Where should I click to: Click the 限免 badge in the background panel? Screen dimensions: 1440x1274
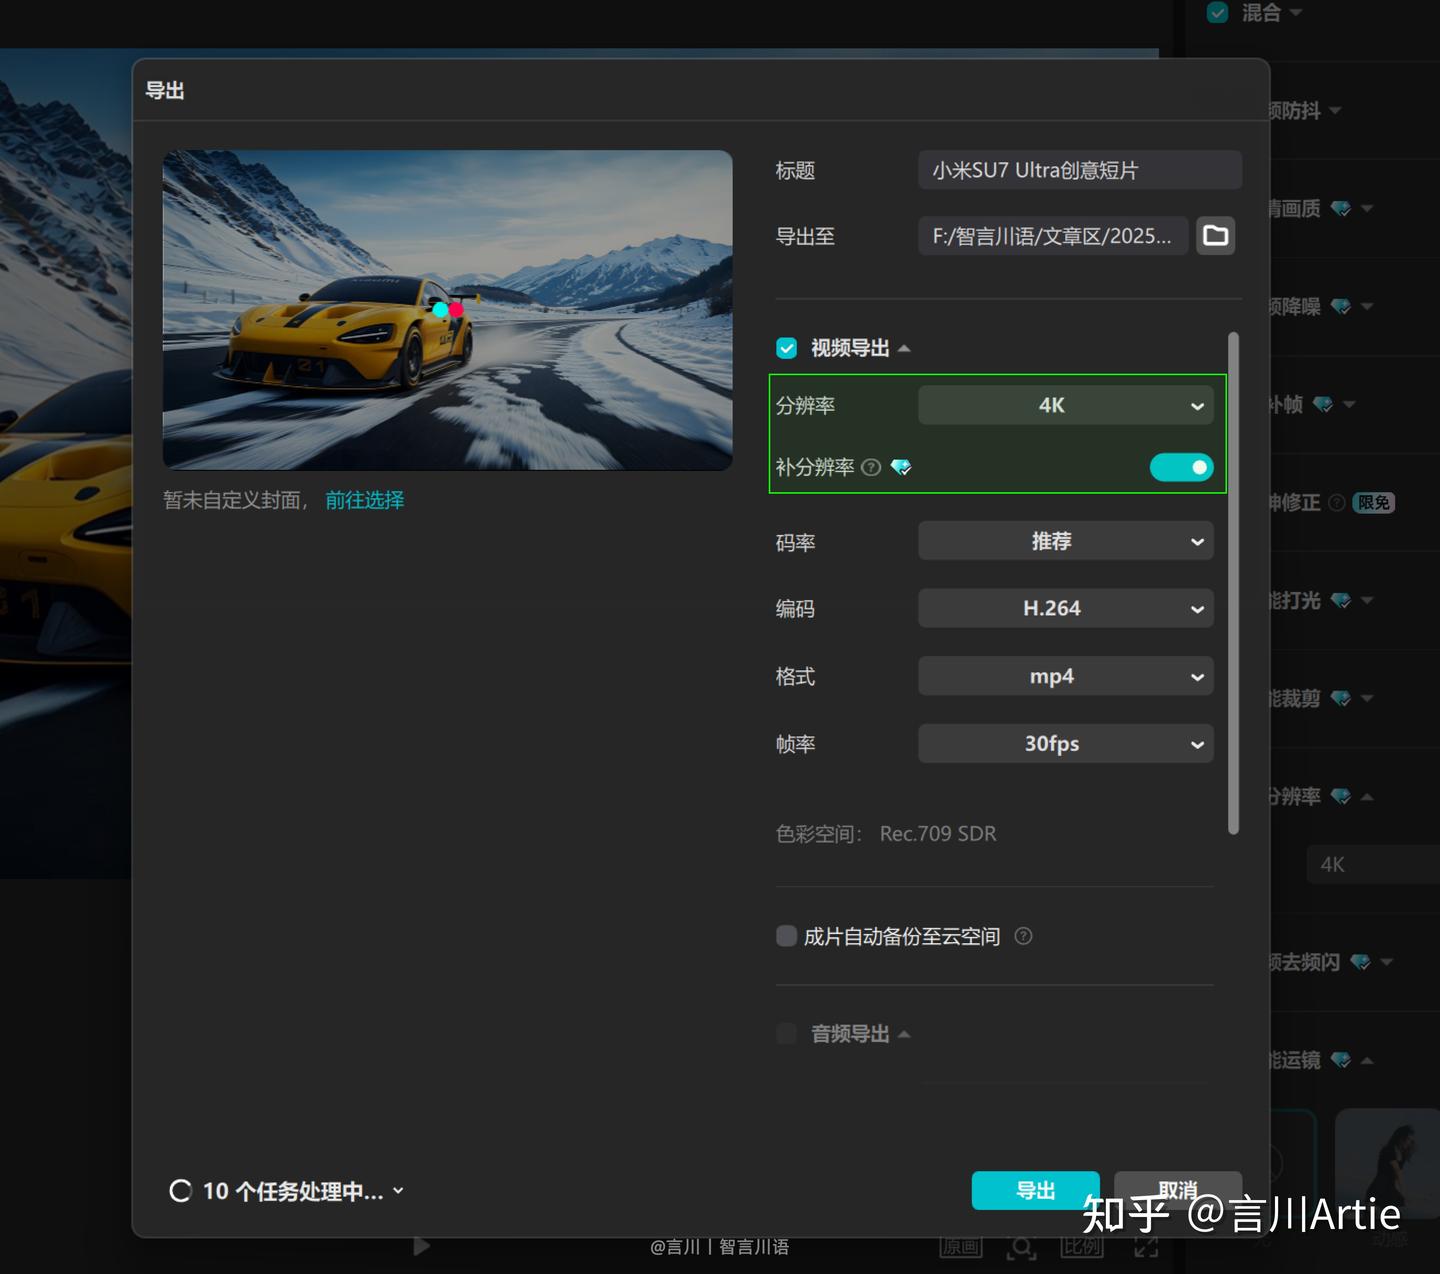pos(1374,502)
